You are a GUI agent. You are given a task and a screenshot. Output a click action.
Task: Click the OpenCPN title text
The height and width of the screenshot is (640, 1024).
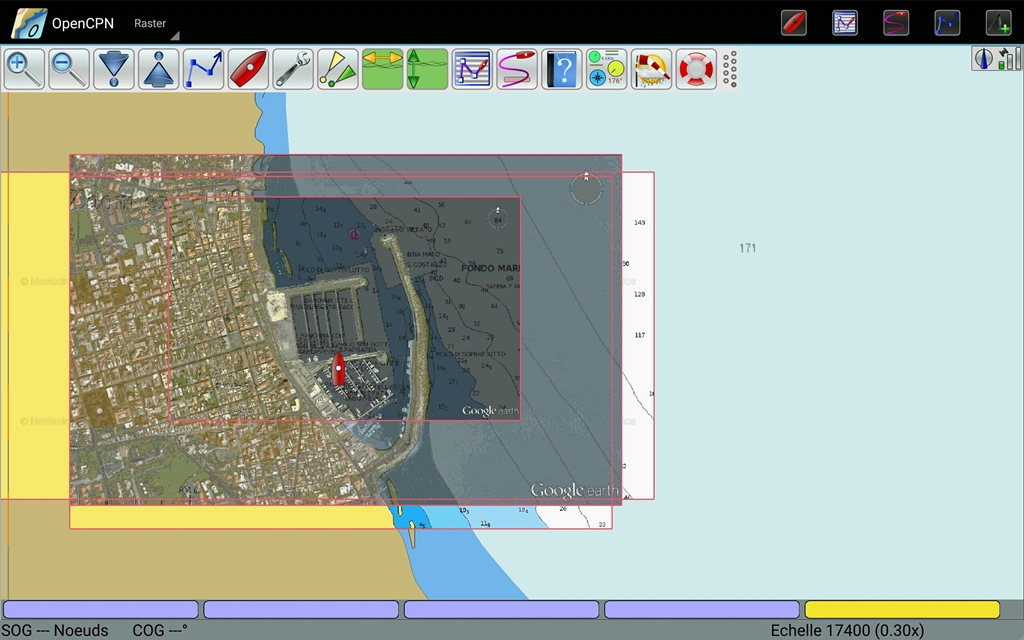(x=83, y=24)
